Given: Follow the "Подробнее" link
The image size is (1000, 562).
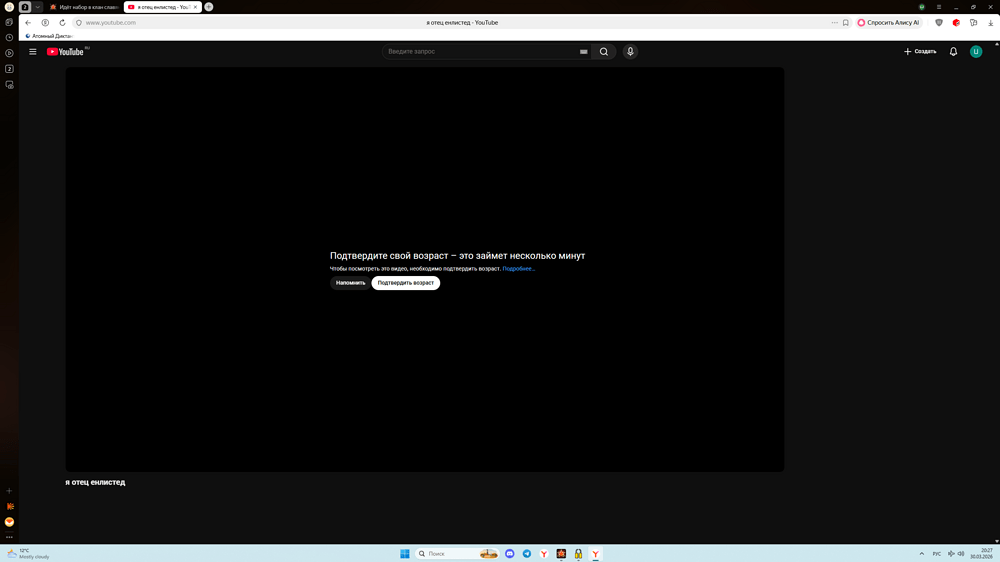Looking at the screenshot, I should pyautogui.click(x=518, y=269).
